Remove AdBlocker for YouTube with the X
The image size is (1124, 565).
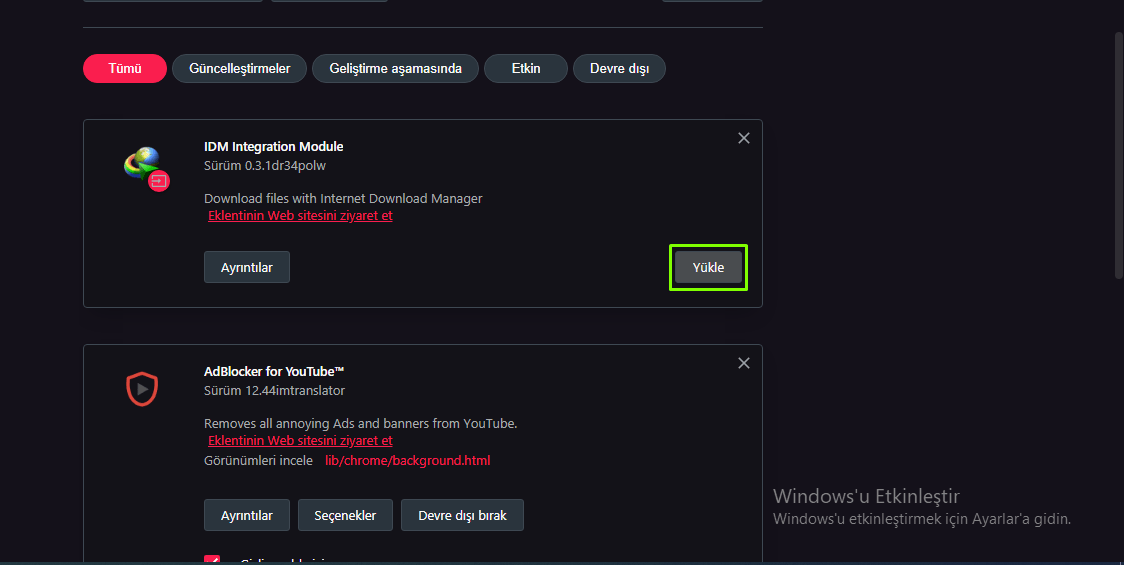[x=744, y=364]
